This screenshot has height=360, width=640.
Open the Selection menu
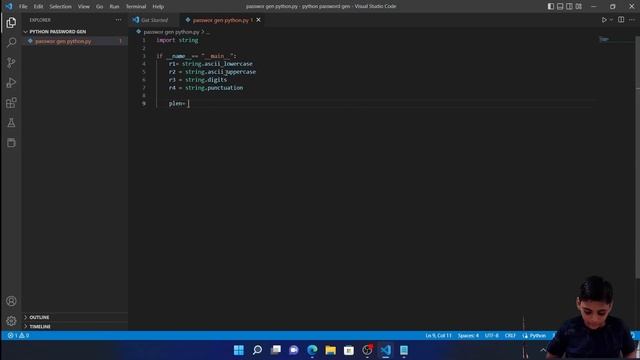click(60, 7)
